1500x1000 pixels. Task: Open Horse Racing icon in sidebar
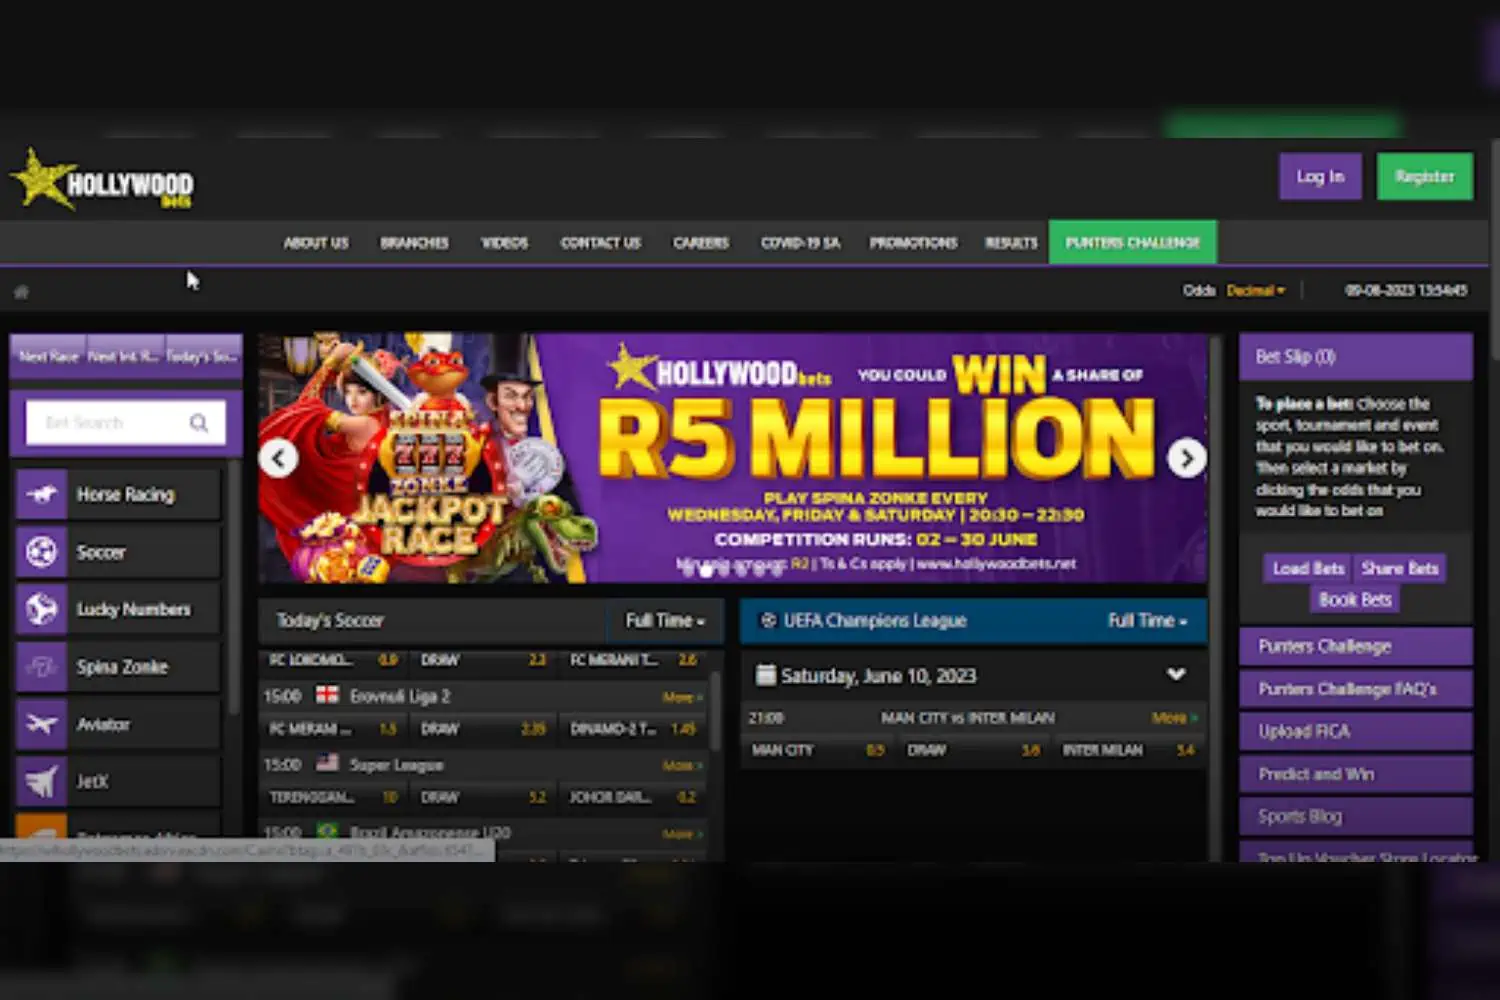[x=41, y=494]
